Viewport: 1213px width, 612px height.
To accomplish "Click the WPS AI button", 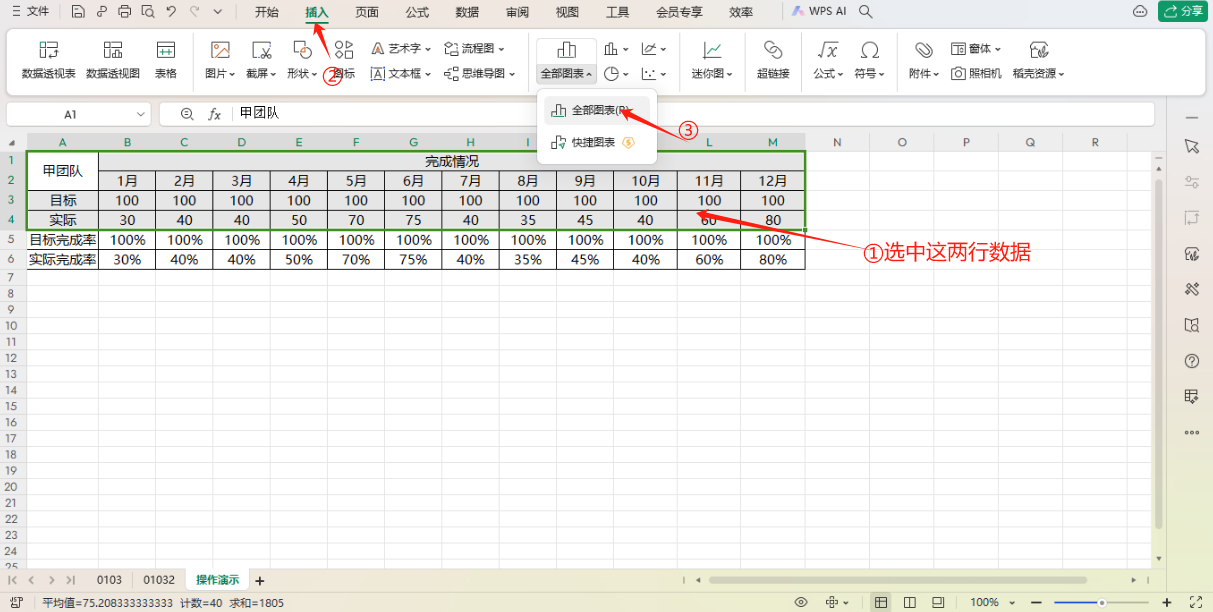I will coord(819,12).
